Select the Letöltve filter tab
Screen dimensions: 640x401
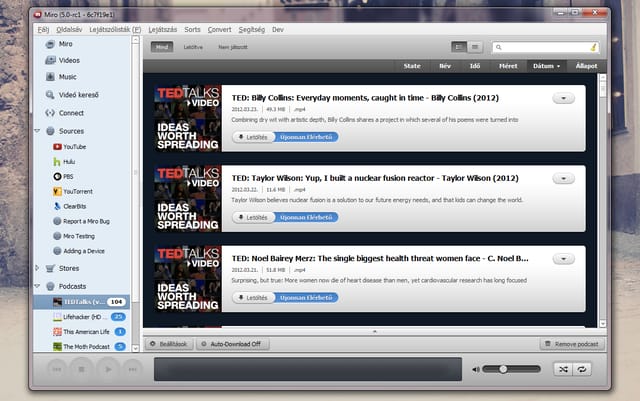coord(193,47)
